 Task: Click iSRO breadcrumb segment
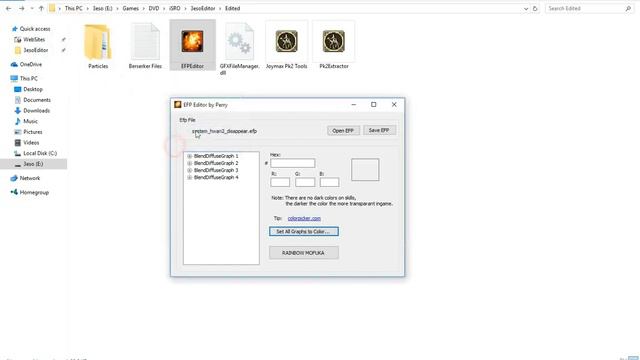175,8
